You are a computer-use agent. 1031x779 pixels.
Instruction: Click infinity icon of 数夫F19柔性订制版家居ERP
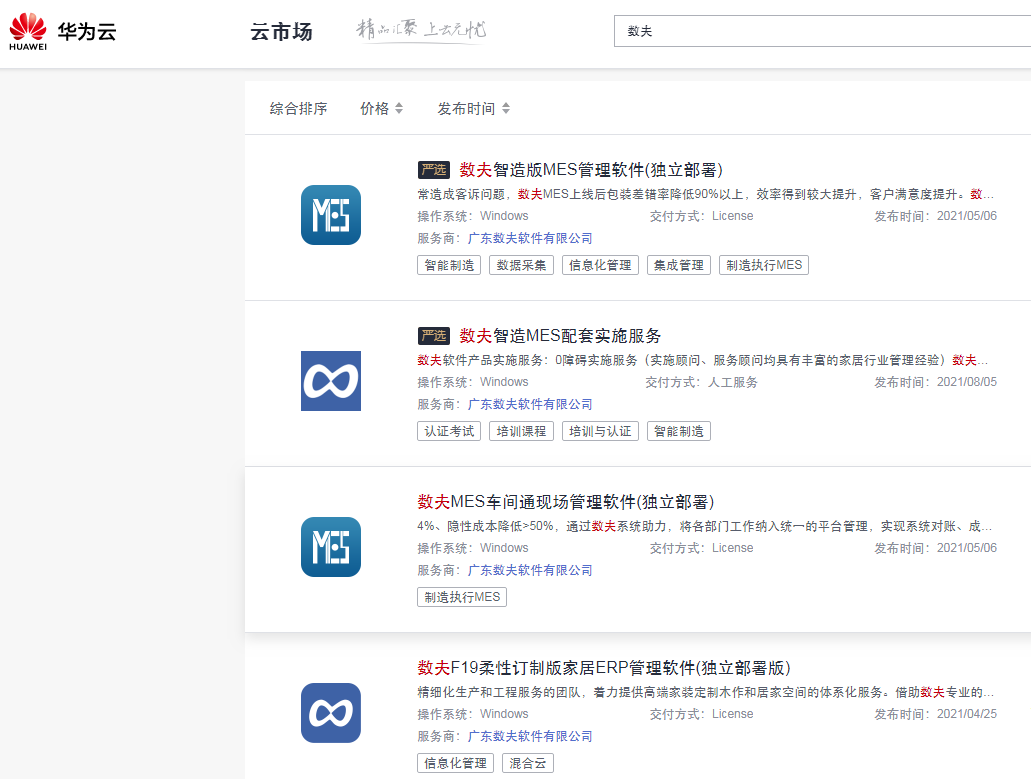[331, 713]
